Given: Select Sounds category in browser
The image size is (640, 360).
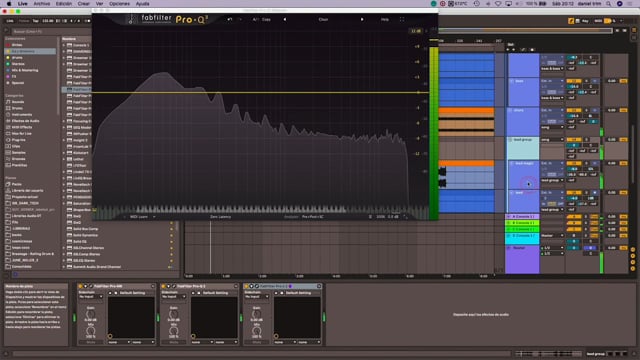Looking at the screenshot, I should pos(18,102).
